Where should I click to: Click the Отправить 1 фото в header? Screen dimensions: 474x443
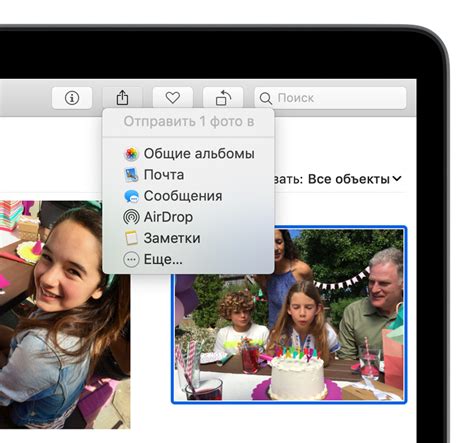point(189,122)
